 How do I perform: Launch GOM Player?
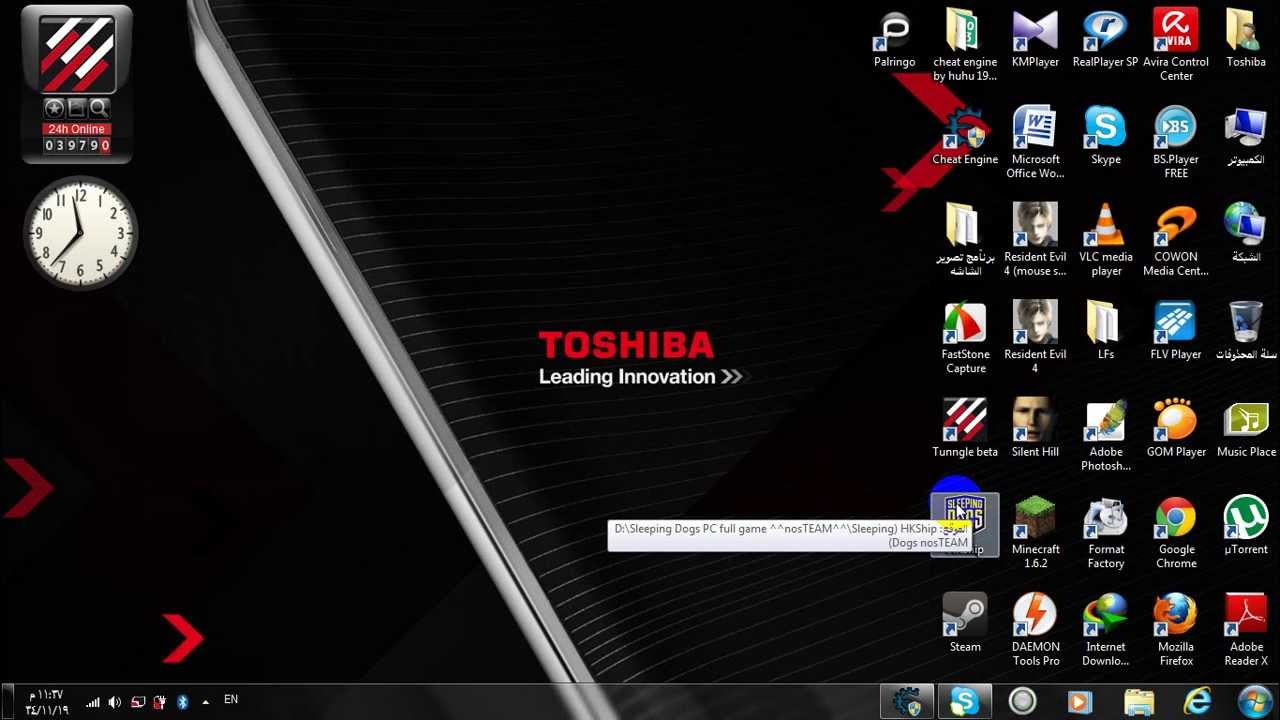1176,428
